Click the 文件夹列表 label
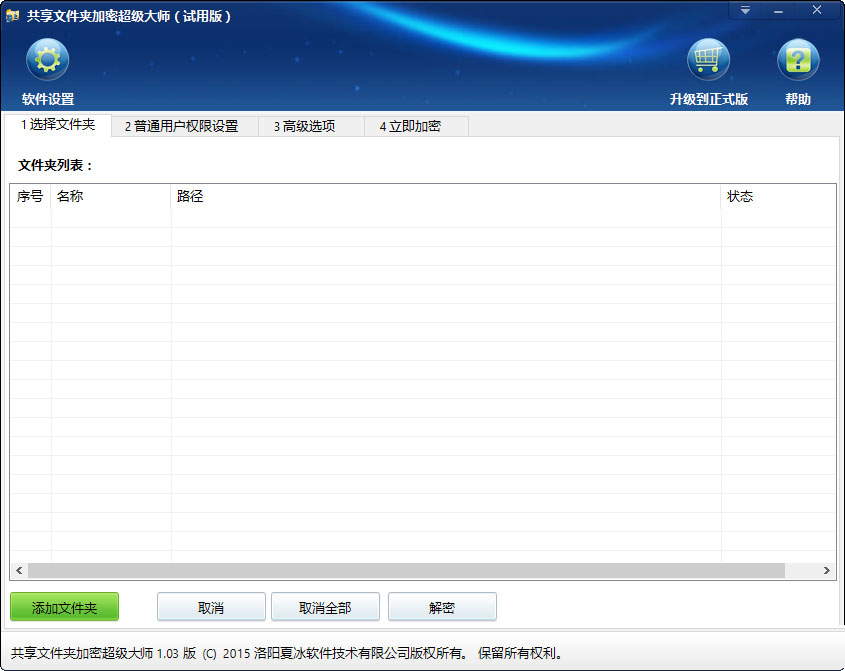The image size is (845, 671). click(x=55, y=165)
